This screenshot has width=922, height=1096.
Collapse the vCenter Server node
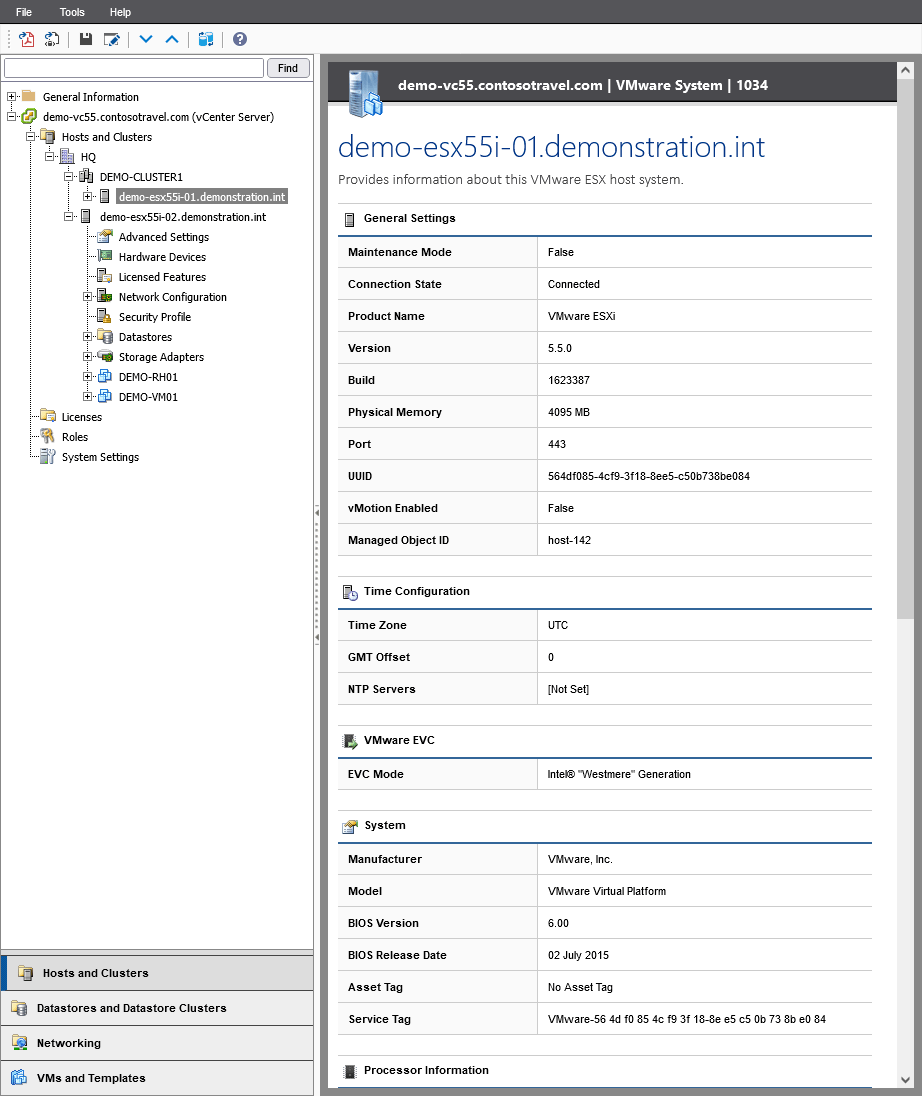(11, 117)
